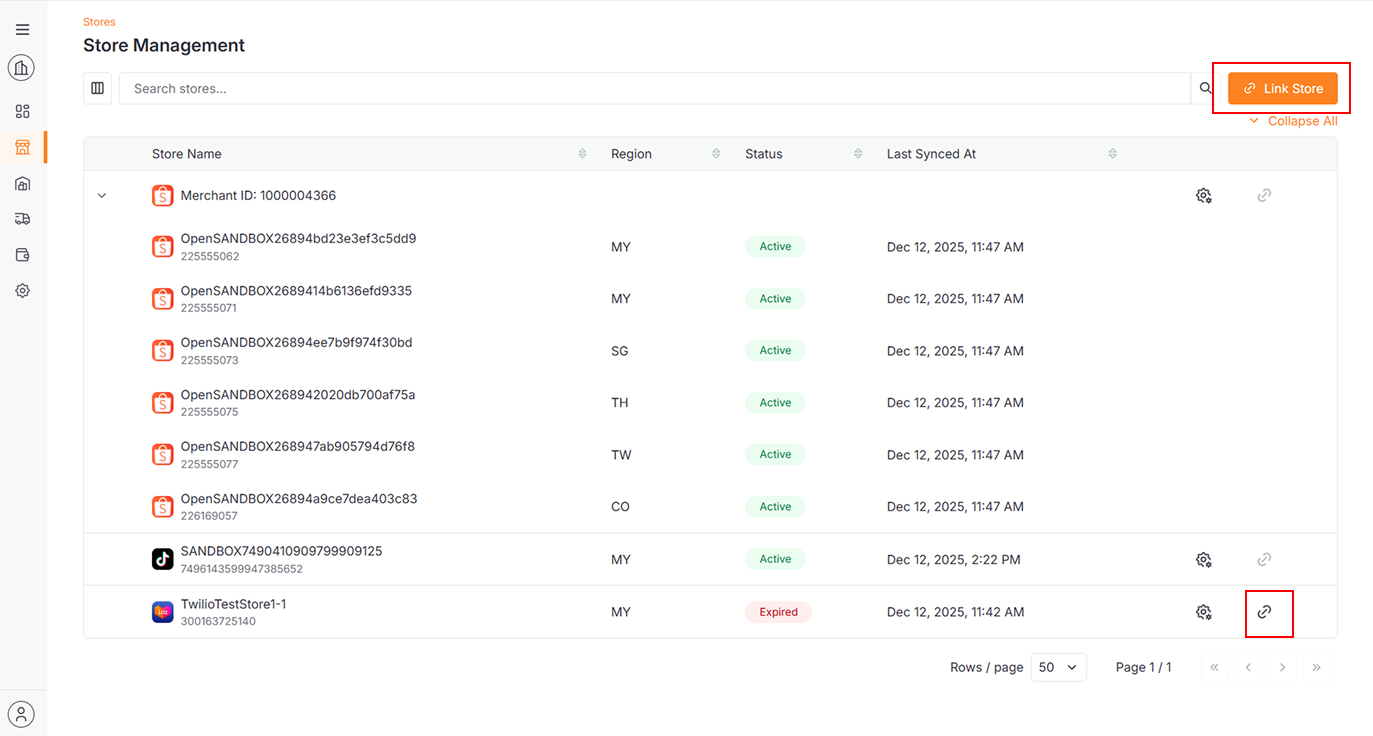The height and width of the screenshot is (736, 1373).
Task: Click the Search stores input field
Action: point(654,88)
